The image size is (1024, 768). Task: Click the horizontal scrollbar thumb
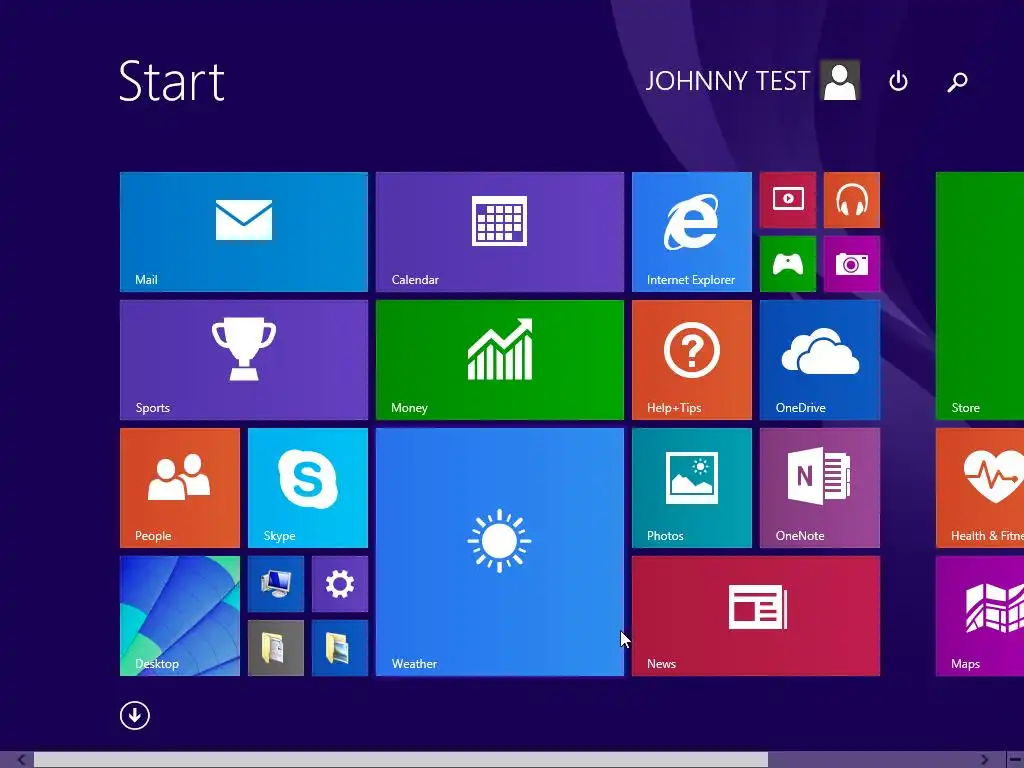400,760
